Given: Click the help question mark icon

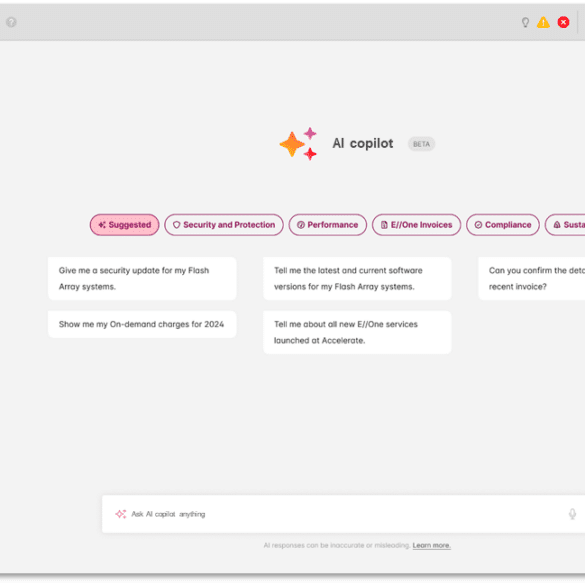Looking at the screenshot, I should pyautogui.click(x=11, y=22).
